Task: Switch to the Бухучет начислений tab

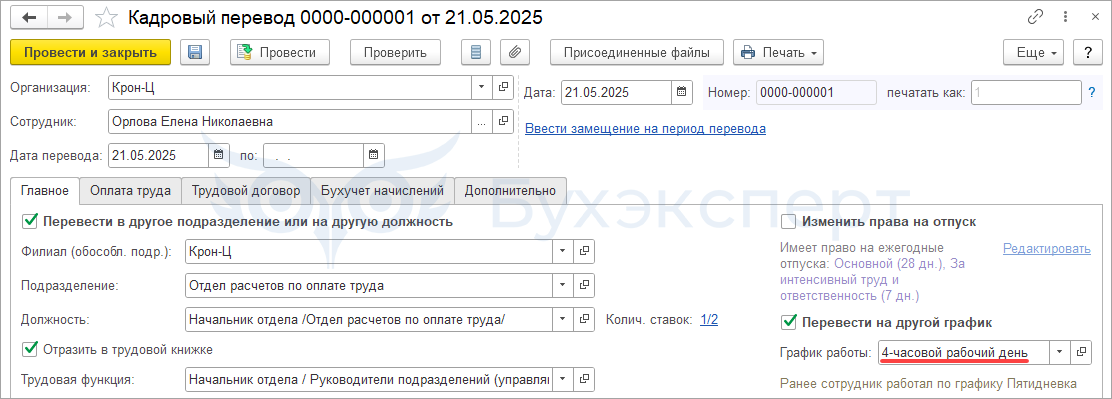Action: (x=382, y=190)
